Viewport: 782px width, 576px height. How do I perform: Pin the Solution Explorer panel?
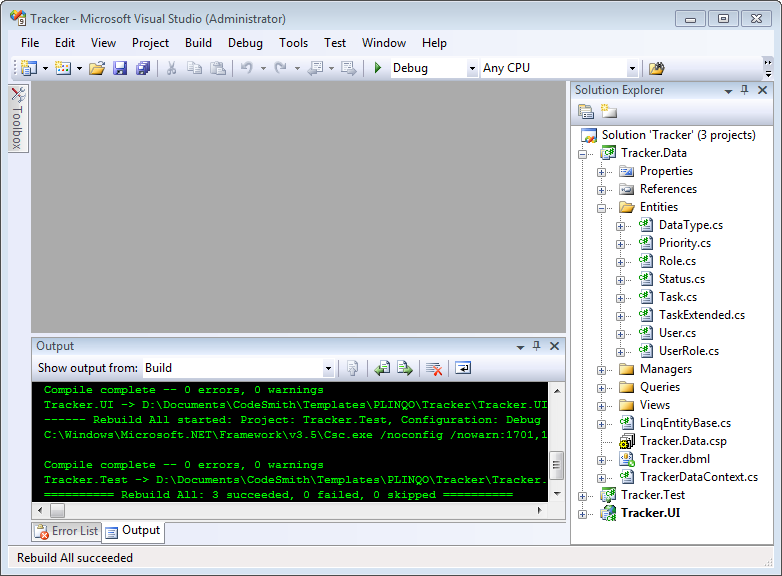click(x=745, y=90)
